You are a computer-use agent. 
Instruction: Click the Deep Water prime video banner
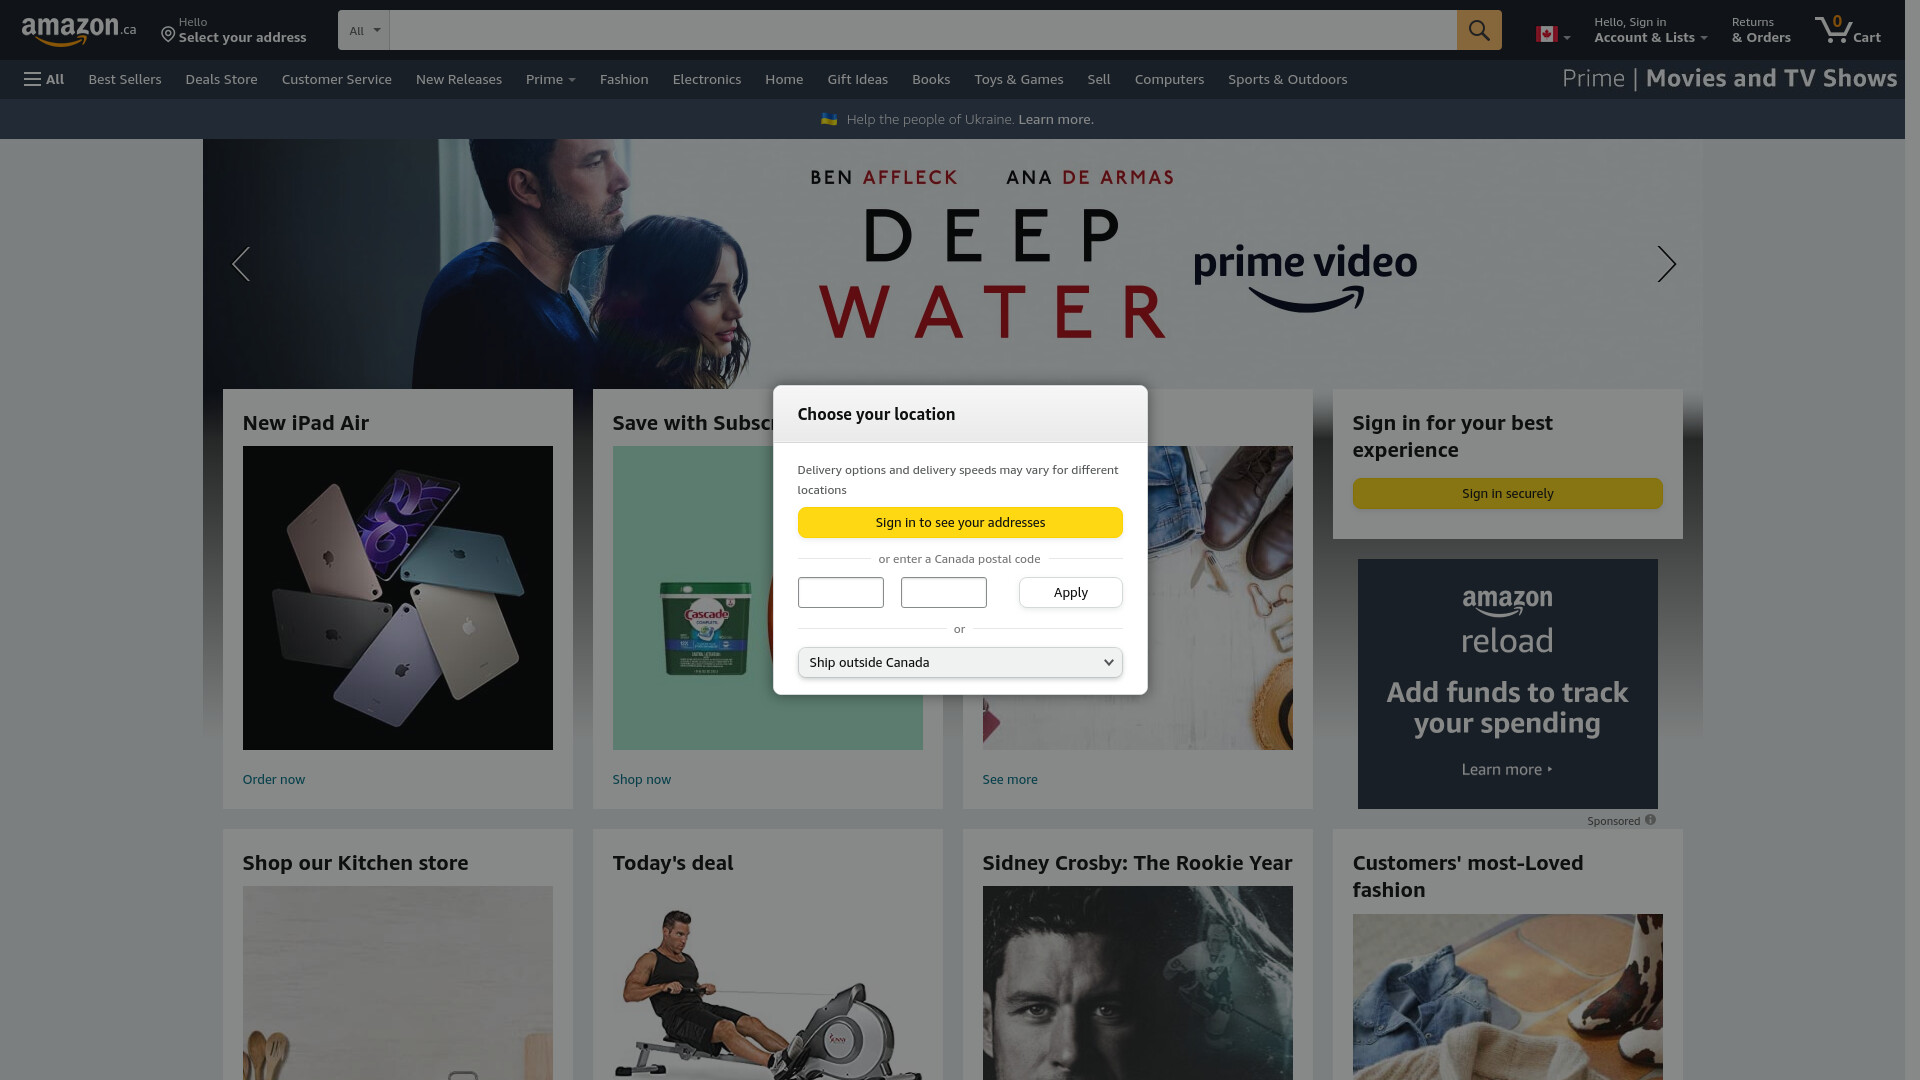952,264
